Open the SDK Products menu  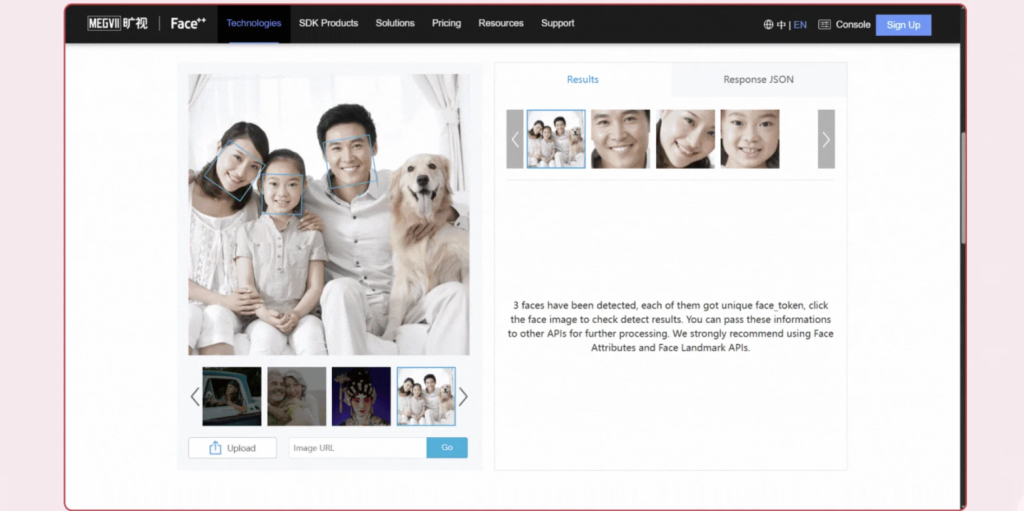point(328,23)
